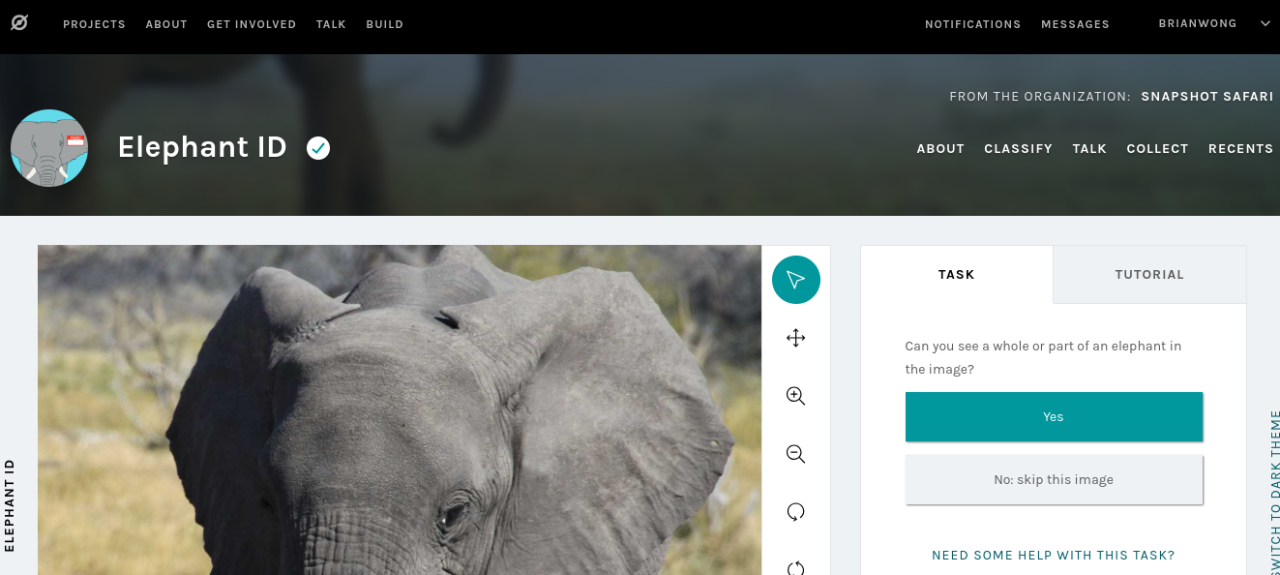Open the project About page
The image size is (1280, 575).
941,149
